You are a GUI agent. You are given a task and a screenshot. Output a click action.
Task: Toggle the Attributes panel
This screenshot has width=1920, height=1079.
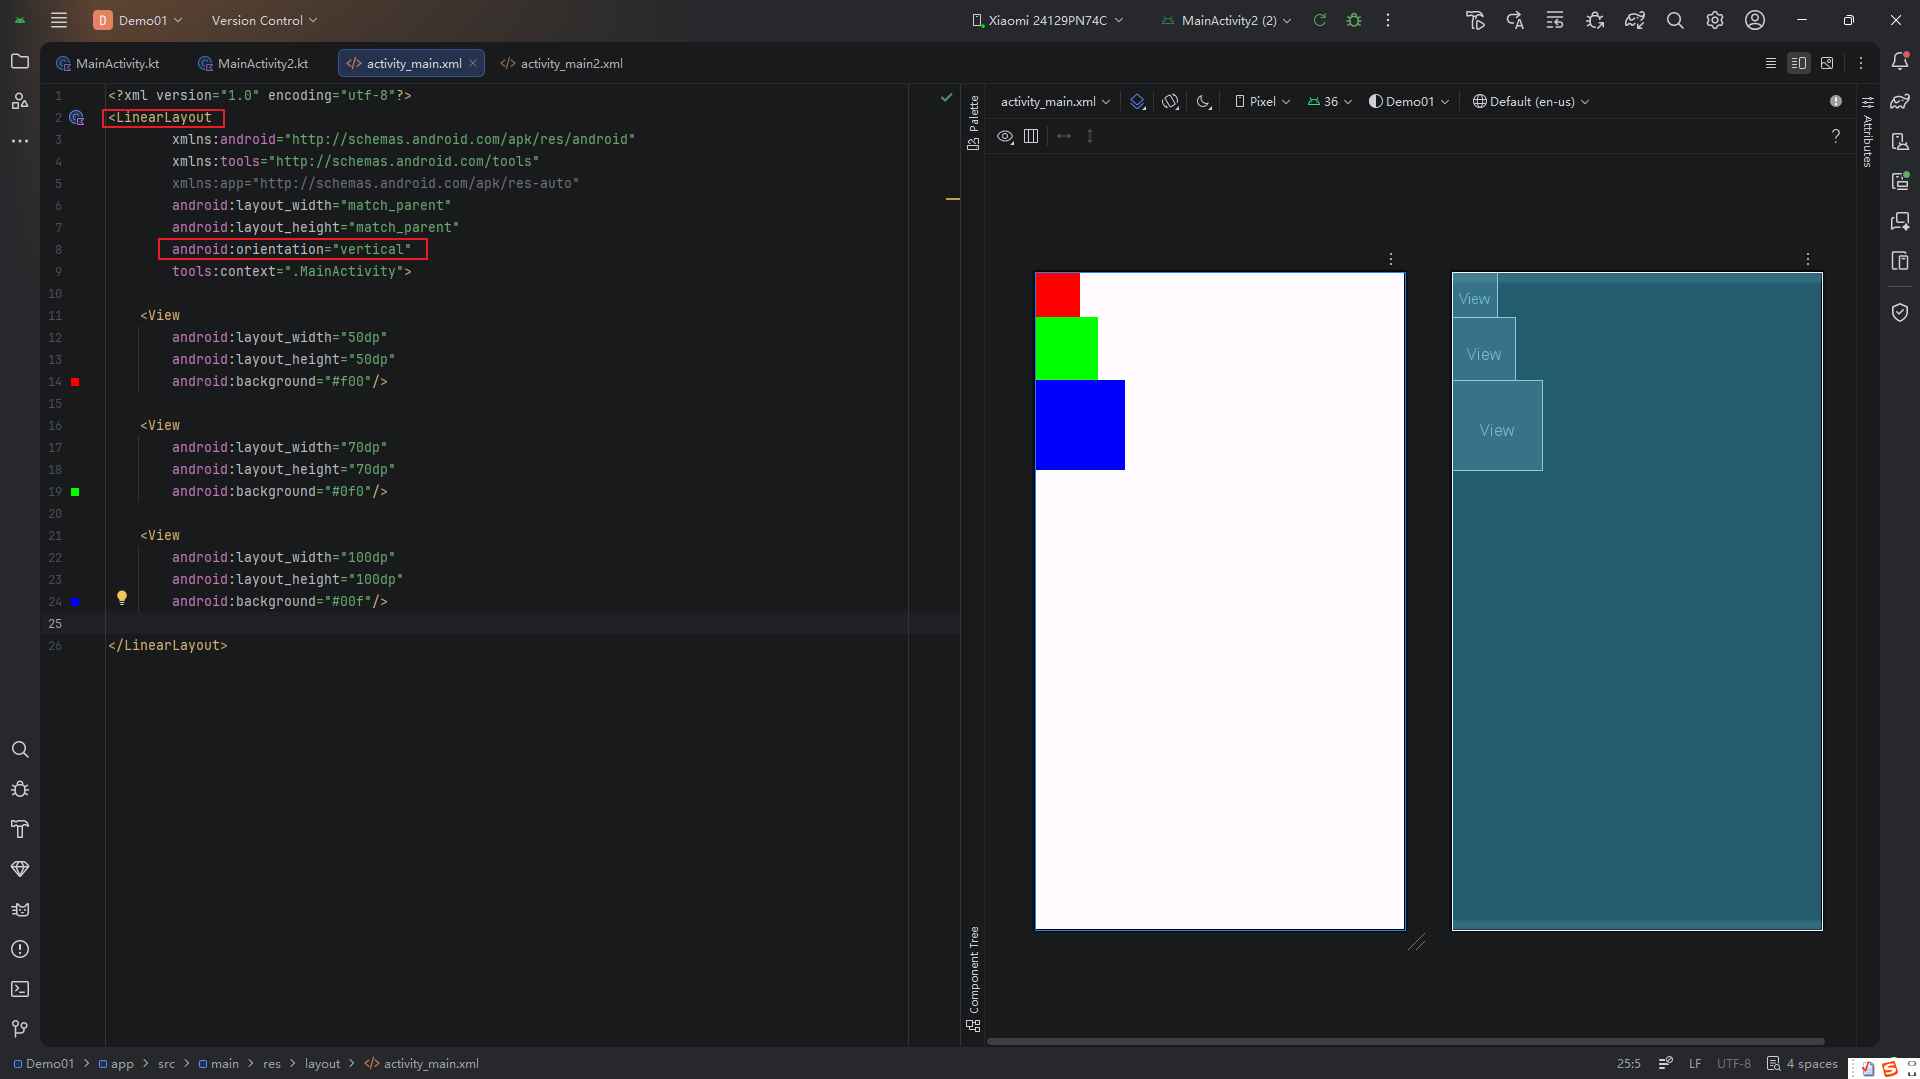[x=1867, y=134]
